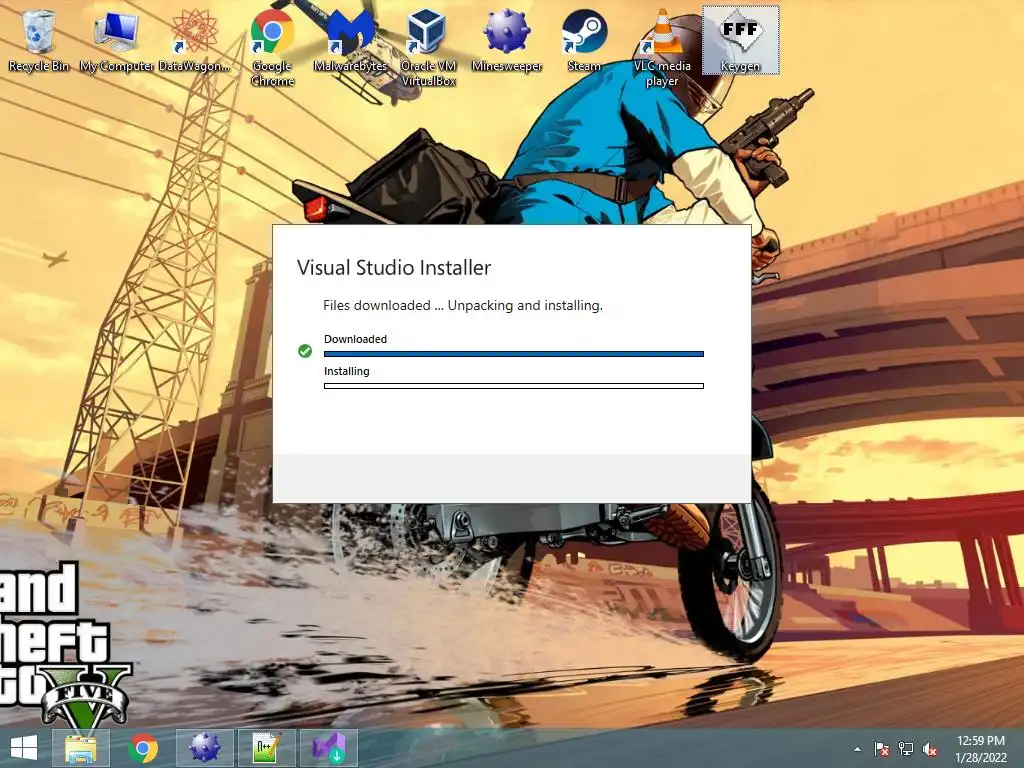Image resolution: width=1024 pixels, height=768 pixels.
Task: Open the taskbar clock showing 12:59 PM
Action: tap(981, 748)
